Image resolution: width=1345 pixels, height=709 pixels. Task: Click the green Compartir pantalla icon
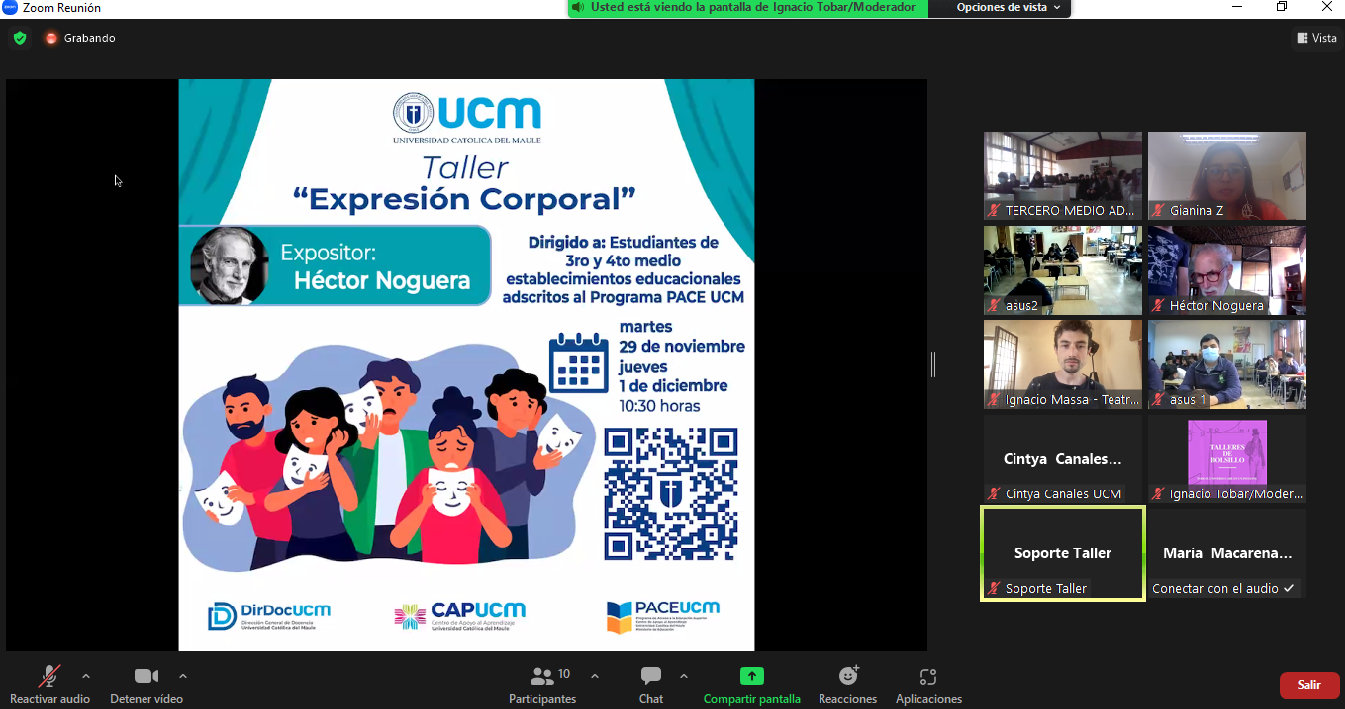pyautogui.click(x=751, y=677)
